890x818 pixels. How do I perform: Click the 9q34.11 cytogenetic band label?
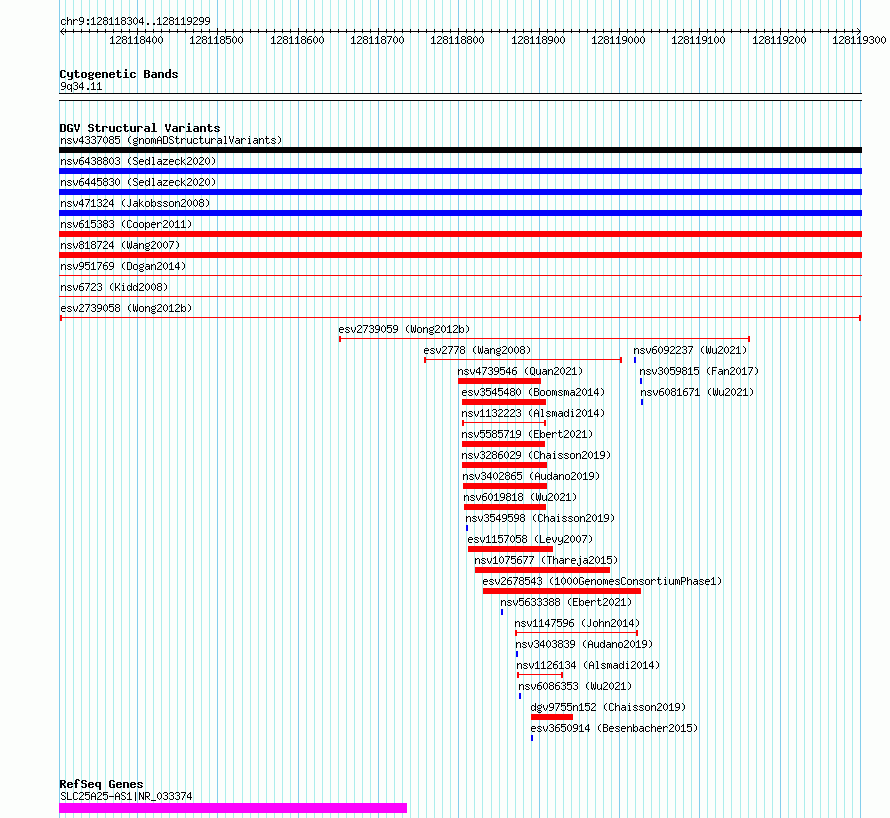[81, 87]
